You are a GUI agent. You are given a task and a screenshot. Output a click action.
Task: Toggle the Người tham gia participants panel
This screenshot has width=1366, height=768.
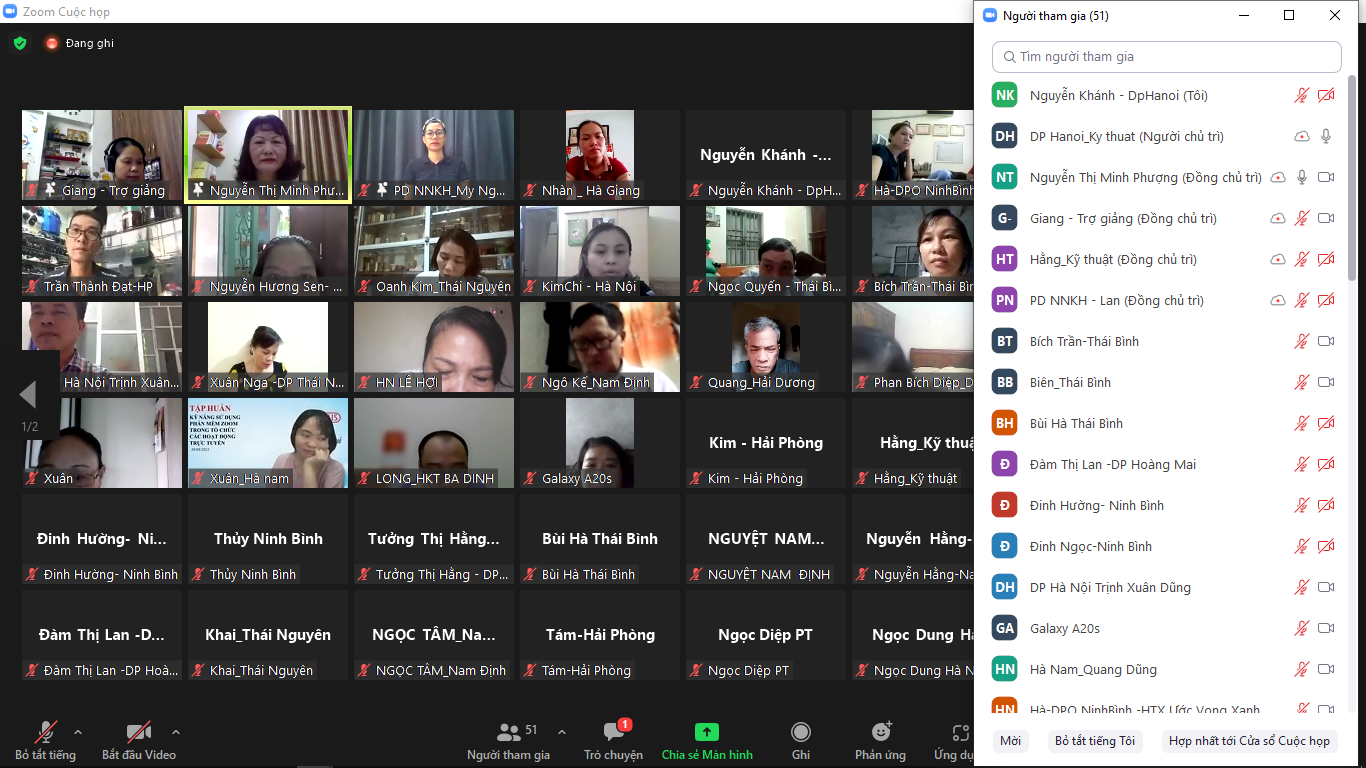pos(508,741)
